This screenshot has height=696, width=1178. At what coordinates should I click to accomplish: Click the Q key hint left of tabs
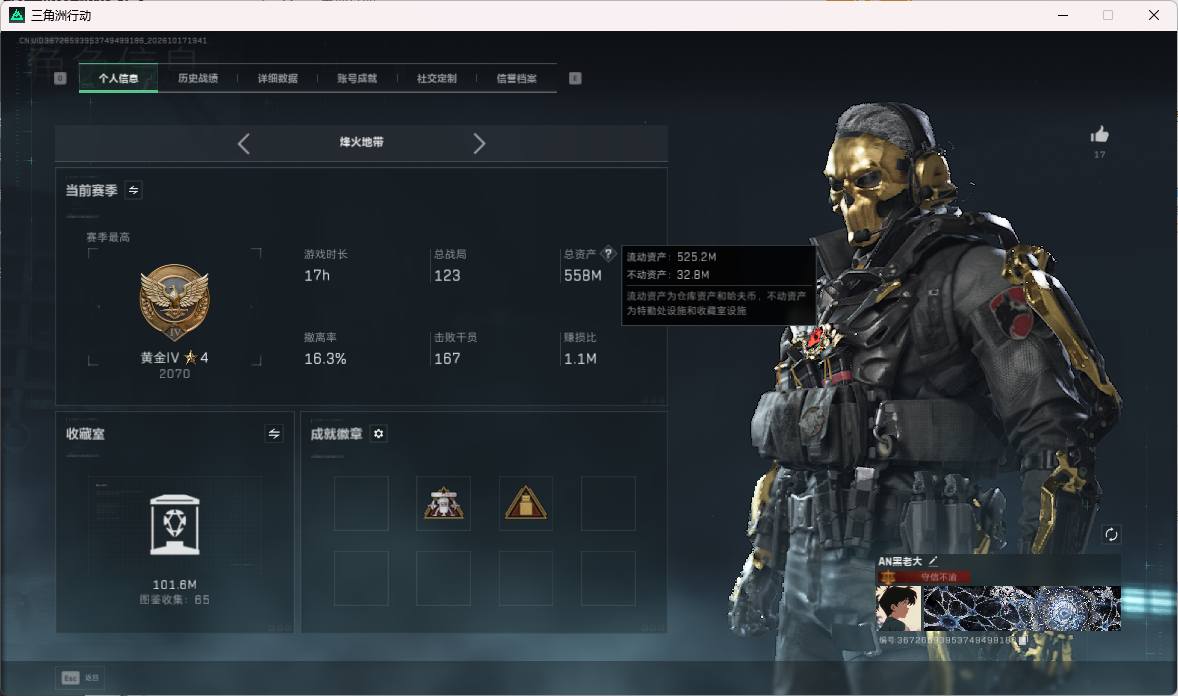60,78
